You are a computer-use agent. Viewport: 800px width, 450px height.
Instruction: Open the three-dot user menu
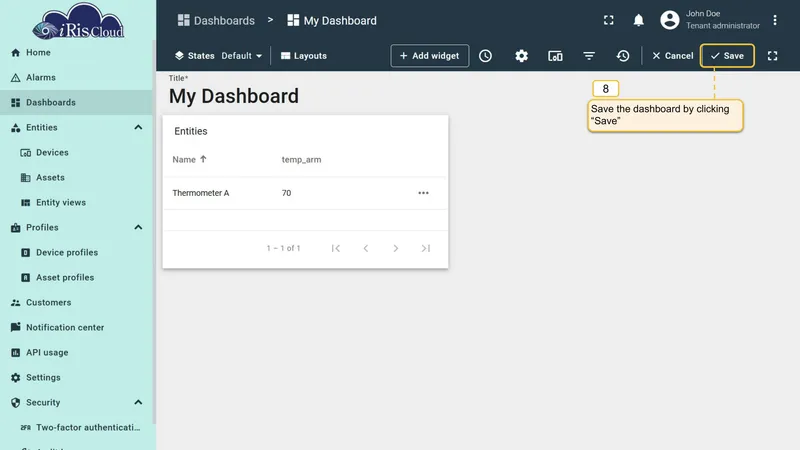pos(774,20)
